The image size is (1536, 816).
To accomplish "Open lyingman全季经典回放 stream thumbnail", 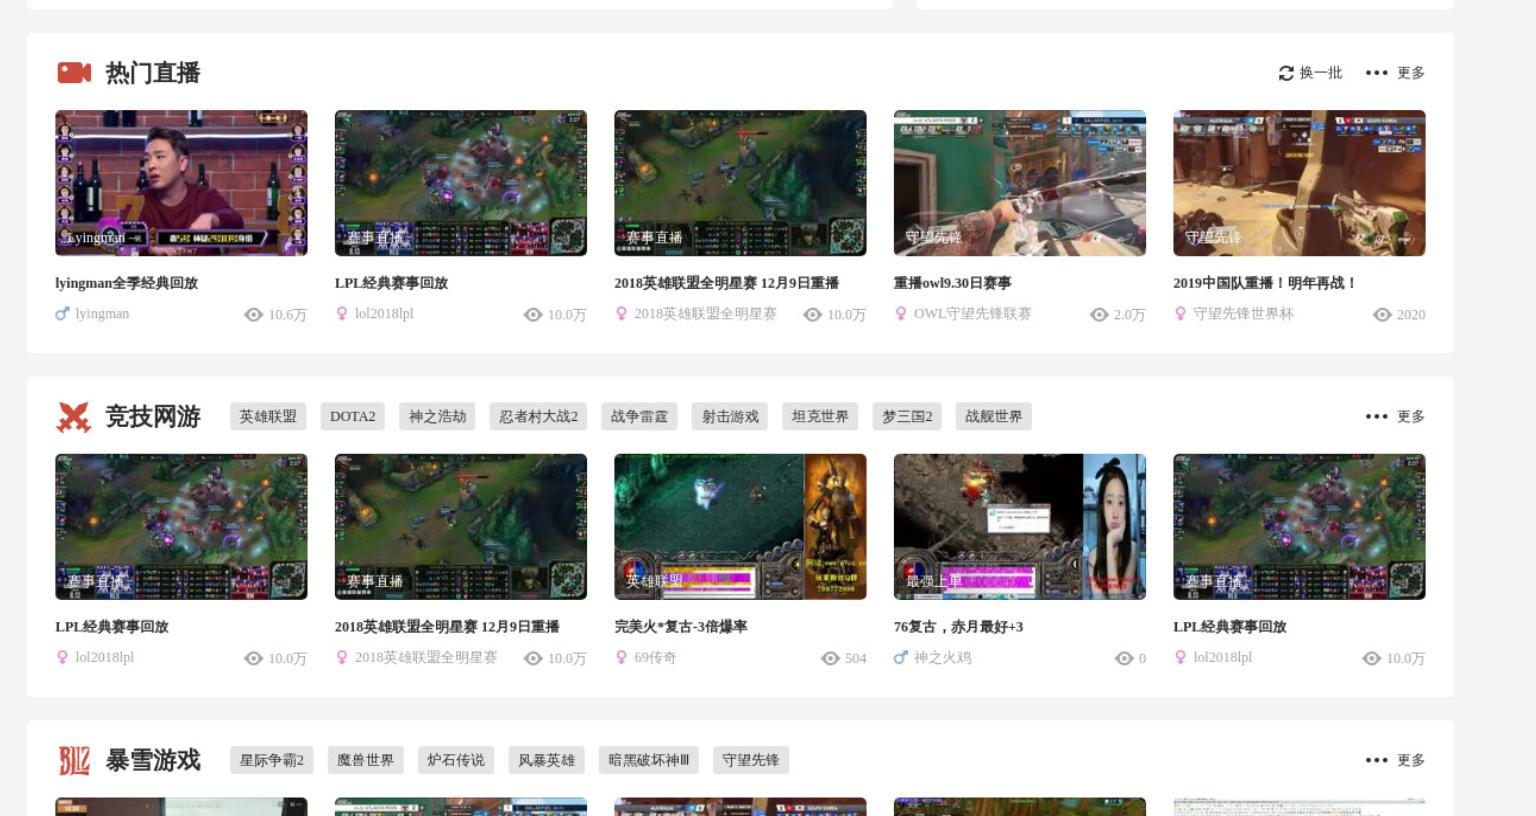I will (181, 183).
